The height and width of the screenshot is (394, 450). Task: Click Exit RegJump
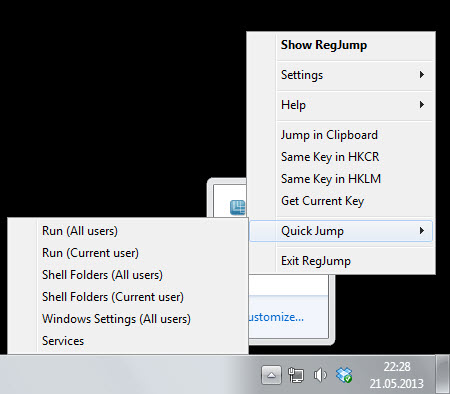(341, 261)
